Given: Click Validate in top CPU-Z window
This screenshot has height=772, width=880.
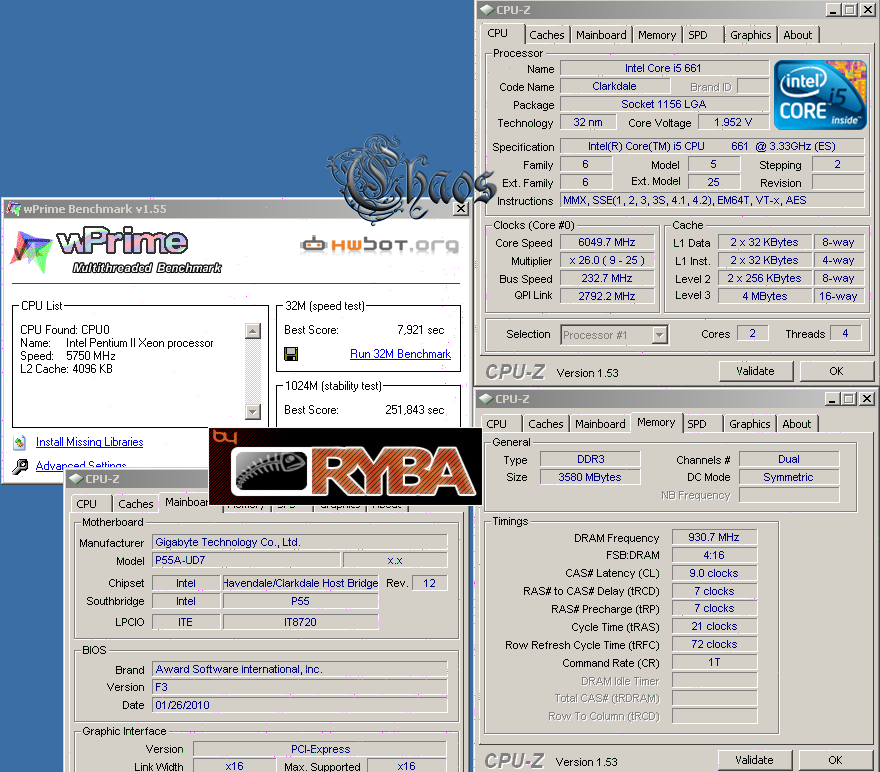Looking at the screenshot, I should (755, 371).
